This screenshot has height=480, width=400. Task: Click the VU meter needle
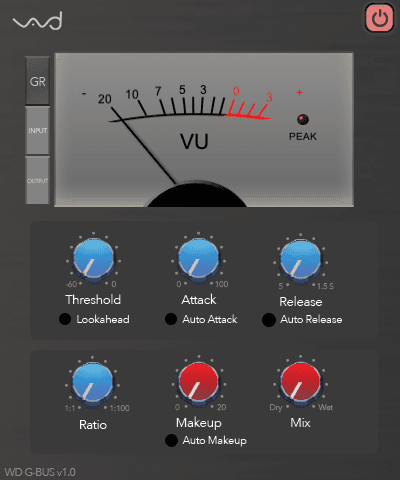(x=143, y=145)
